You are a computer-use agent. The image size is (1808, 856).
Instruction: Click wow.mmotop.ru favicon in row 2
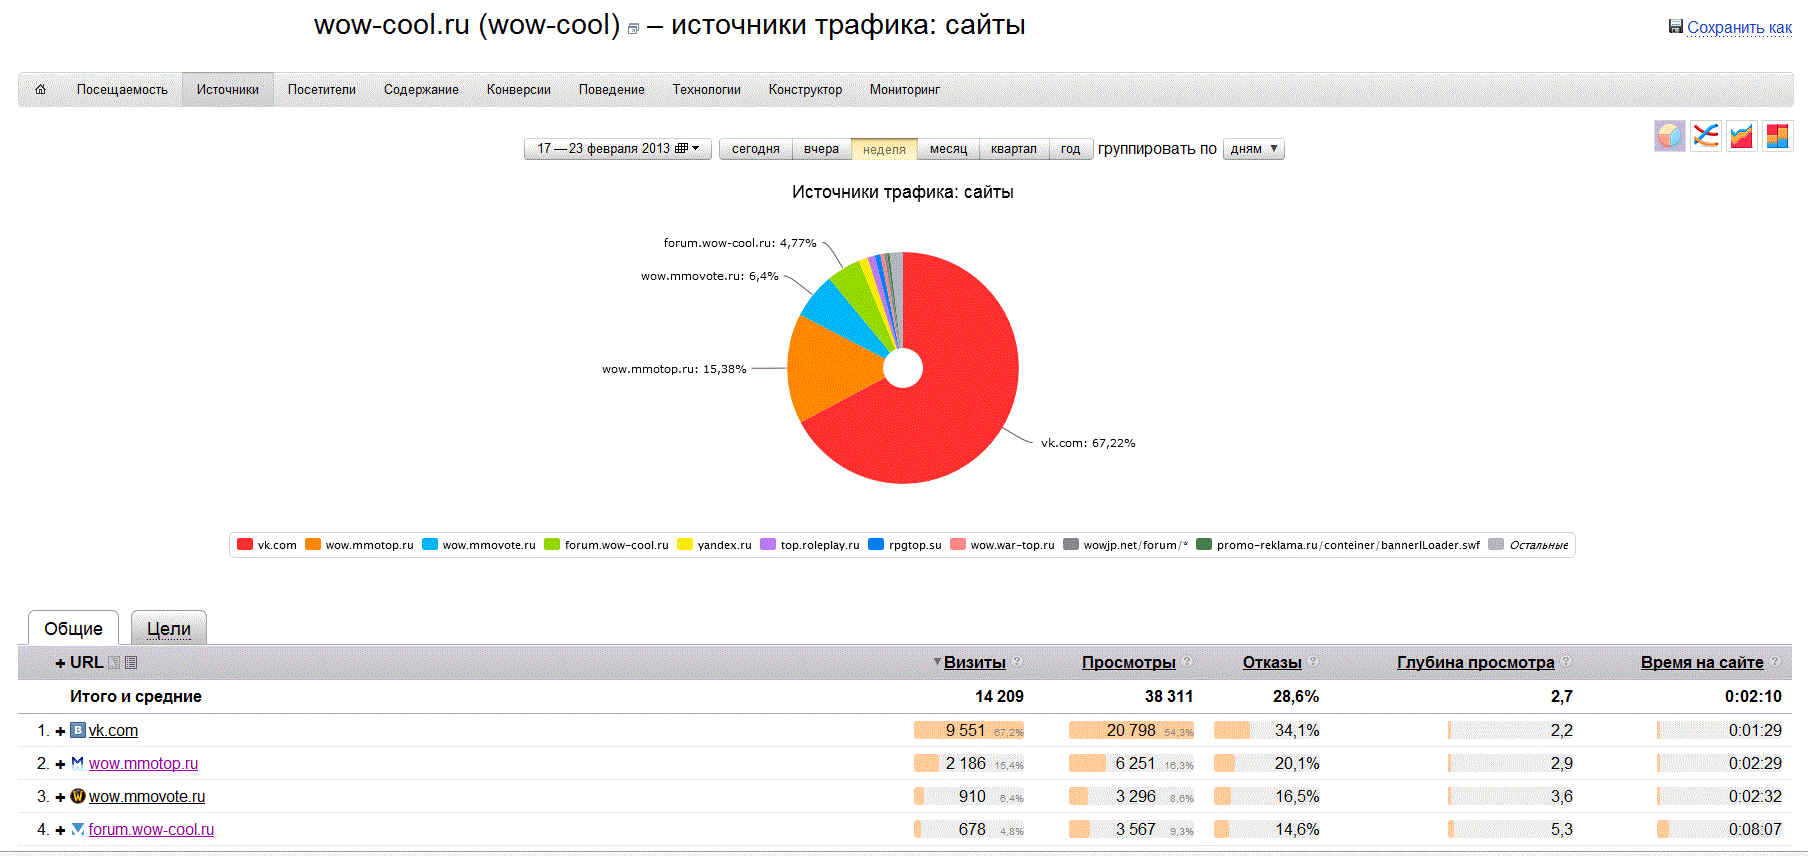78,763
